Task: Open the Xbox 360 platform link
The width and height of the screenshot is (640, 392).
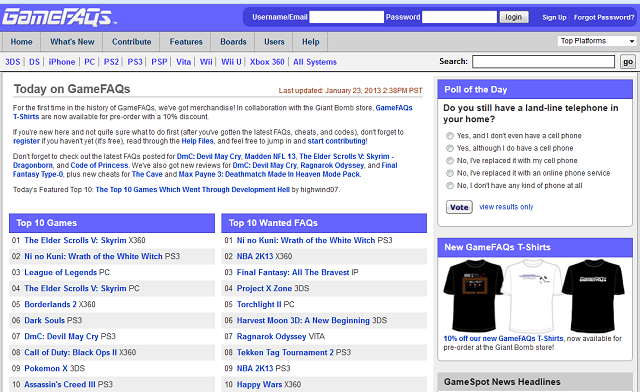Action: pos(267,62)
